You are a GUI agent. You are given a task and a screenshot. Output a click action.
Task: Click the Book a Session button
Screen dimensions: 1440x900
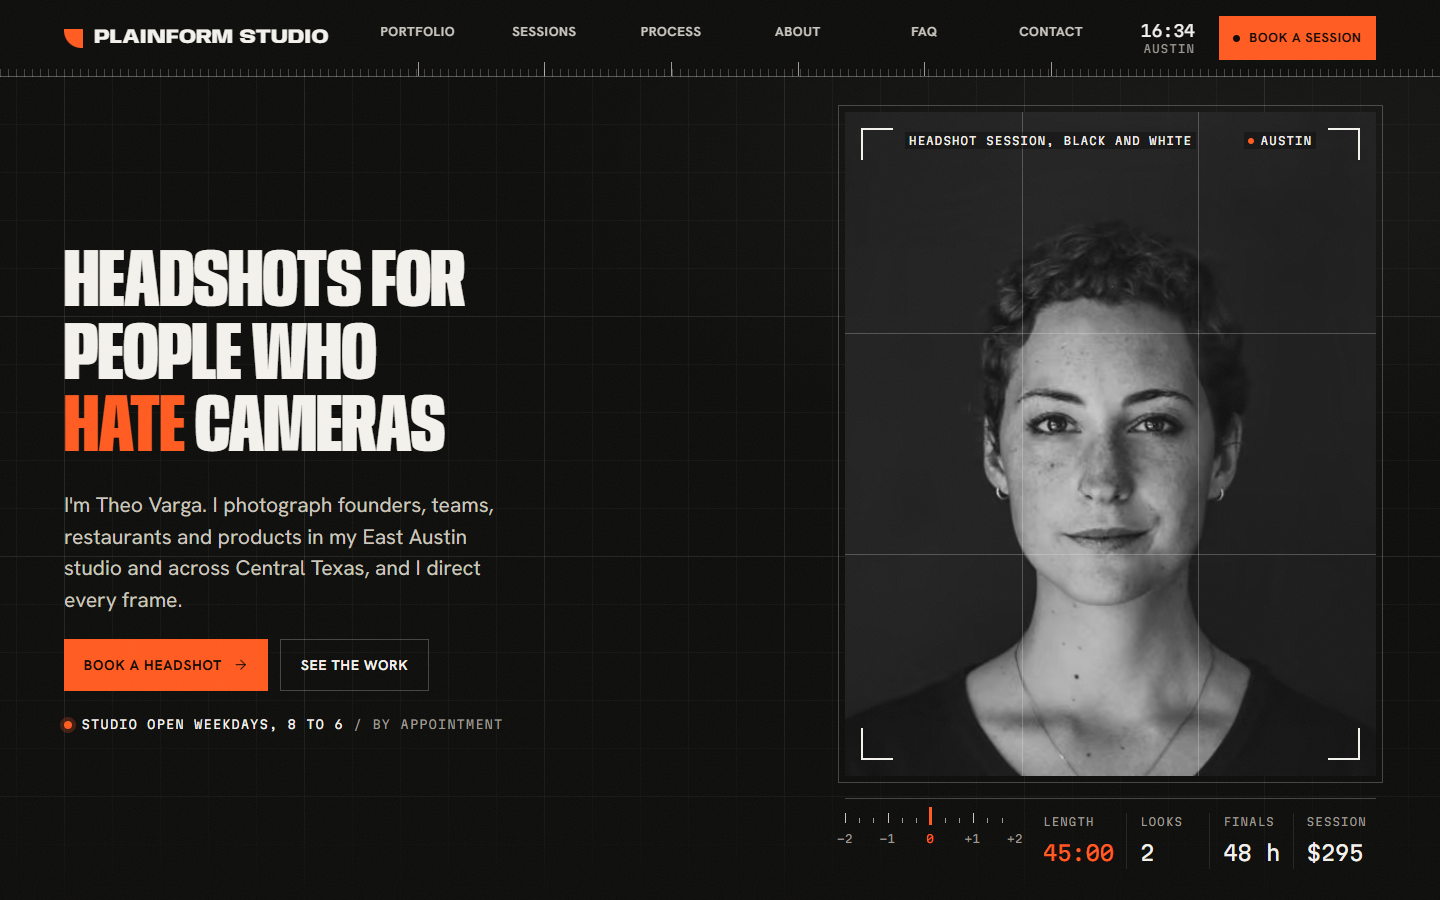click(x=1297, y=38)
